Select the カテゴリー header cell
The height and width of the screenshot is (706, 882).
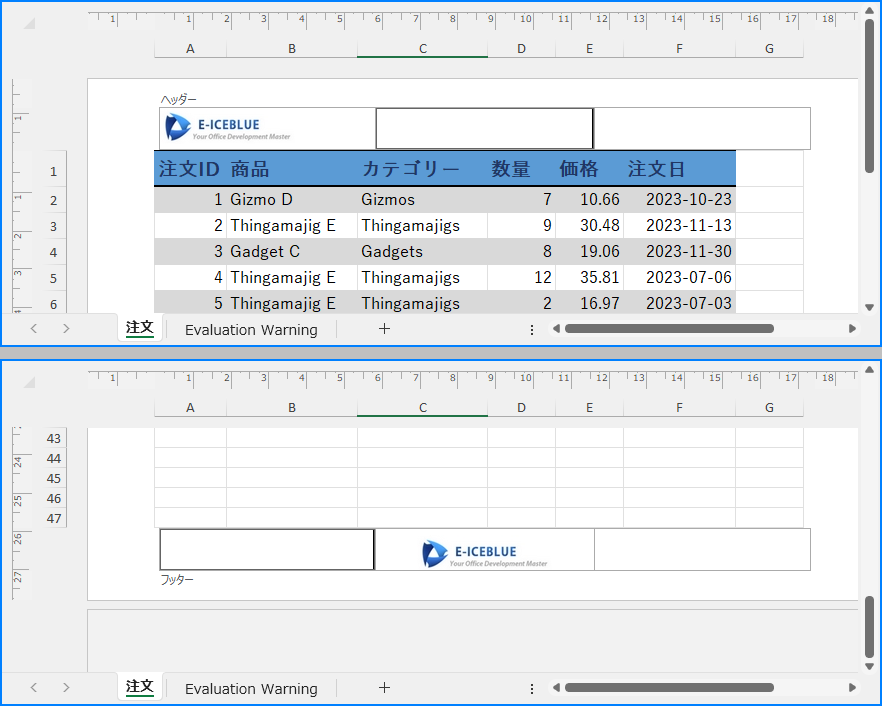422,169
